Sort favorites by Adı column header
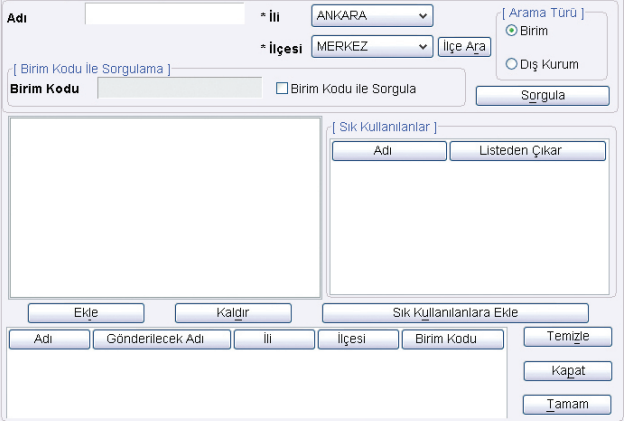 pos(388,151)
